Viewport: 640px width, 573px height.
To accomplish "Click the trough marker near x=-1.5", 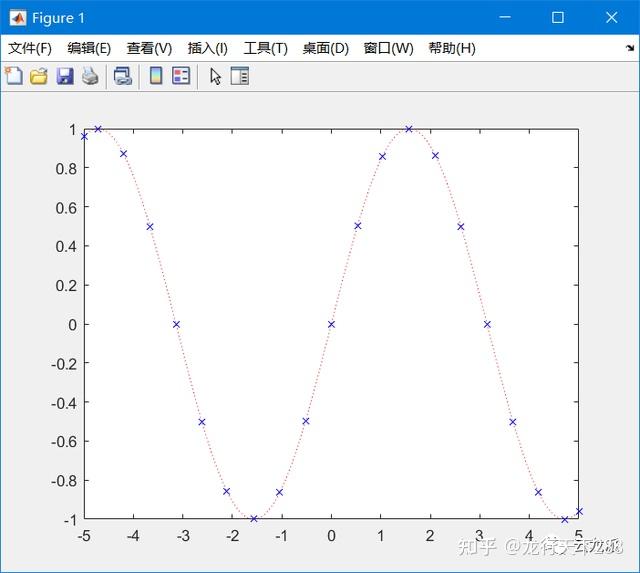I will click(253, 519).
